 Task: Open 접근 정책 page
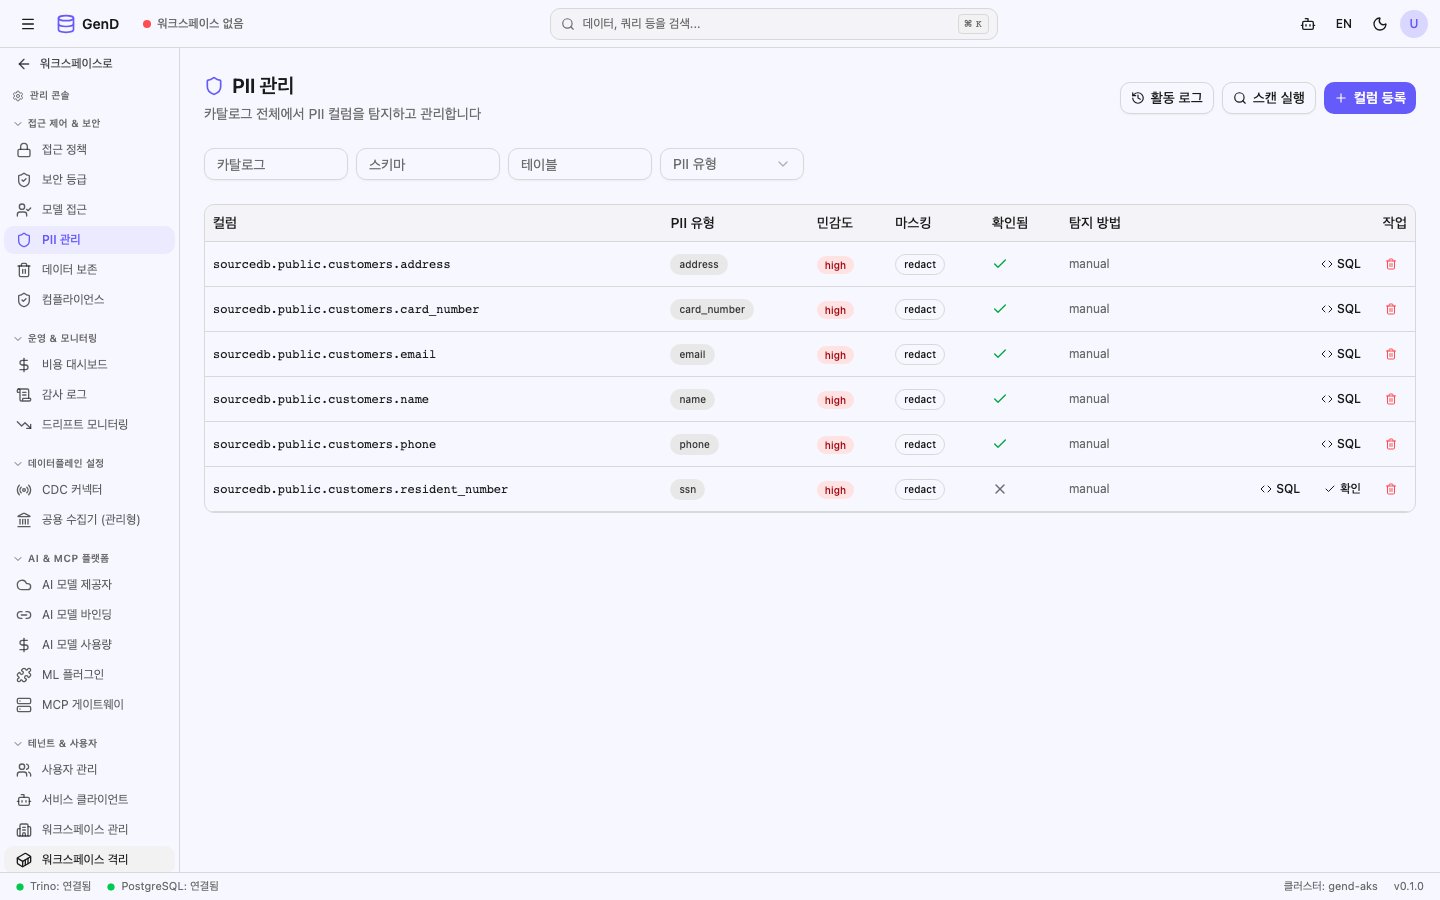(x=90, y=149)
